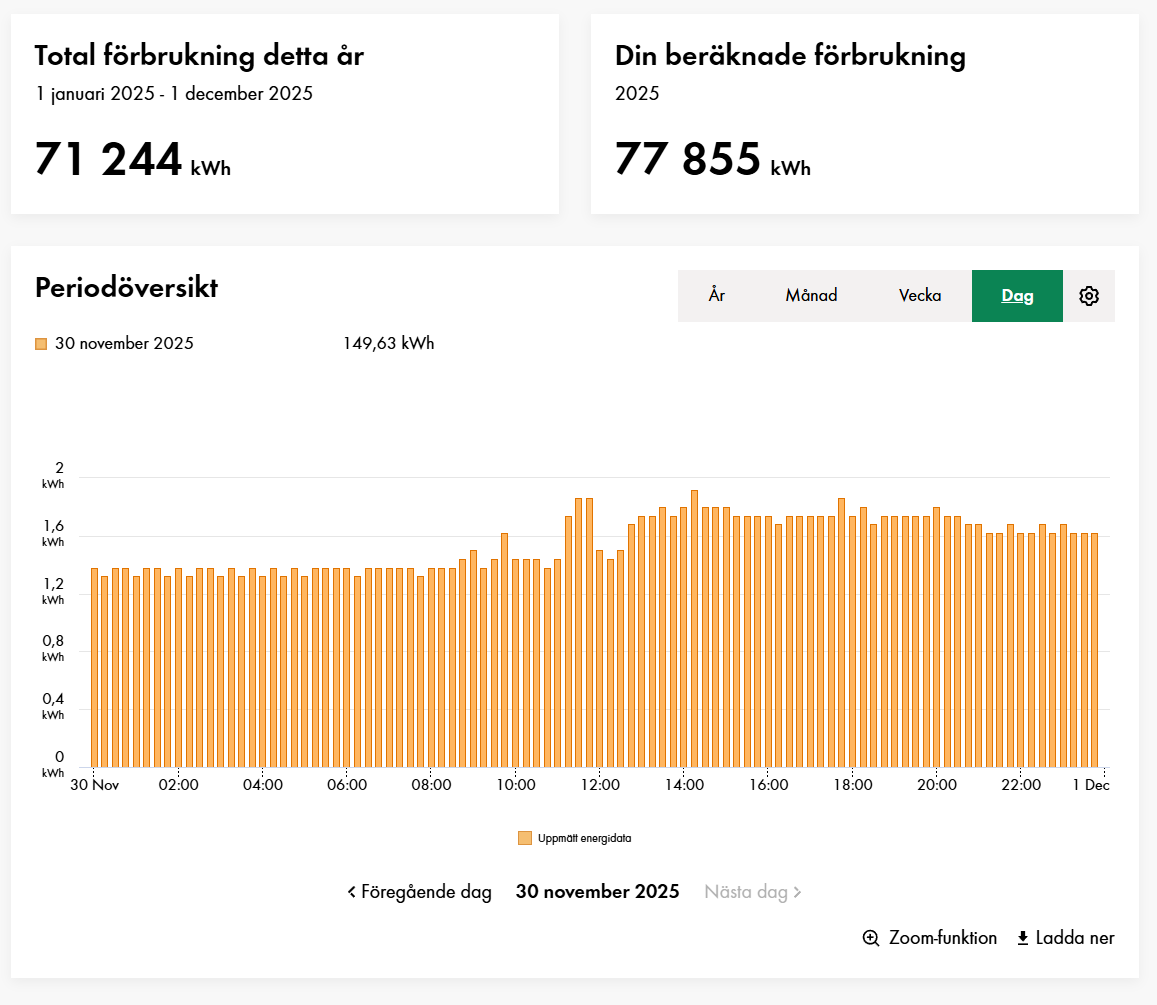The image size is (1157, 1005).
Task: Go to Föregående dag
Action: point(420,892)
